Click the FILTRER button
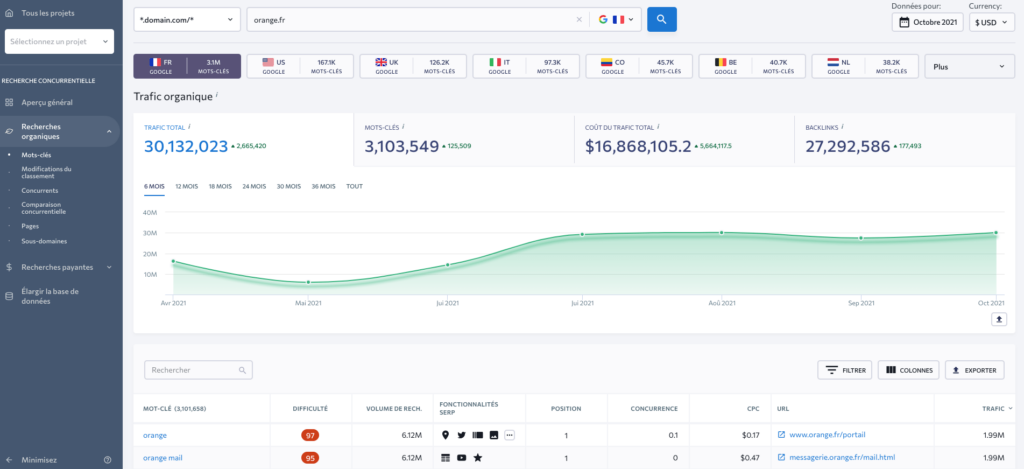This screenshot has height=469, width=1024. 844,370
